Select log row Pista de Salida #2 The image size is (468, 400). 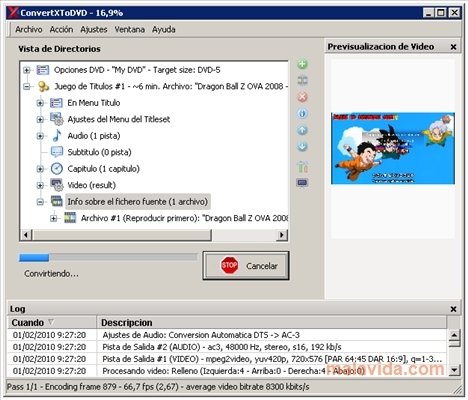pyautogui.click(x=227, y=347)
